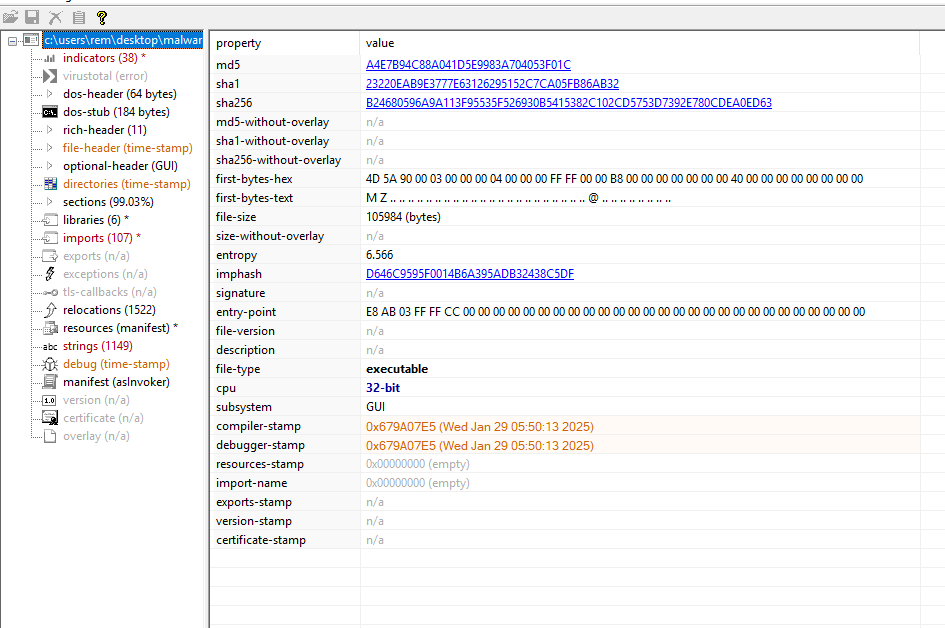Open directories (time-stamp) entry
Viewport: 945px width, 628px height.
127,184
